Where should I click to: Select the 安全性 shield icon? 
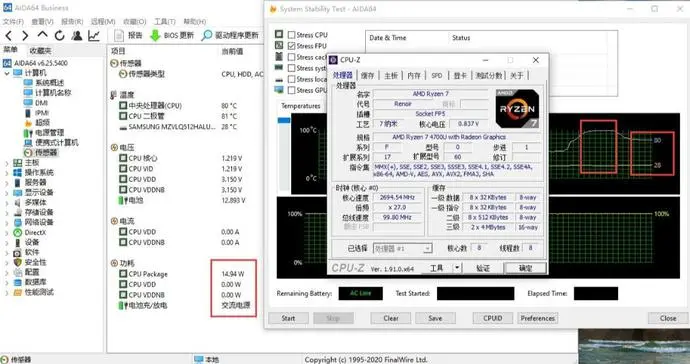pos(18,262)
